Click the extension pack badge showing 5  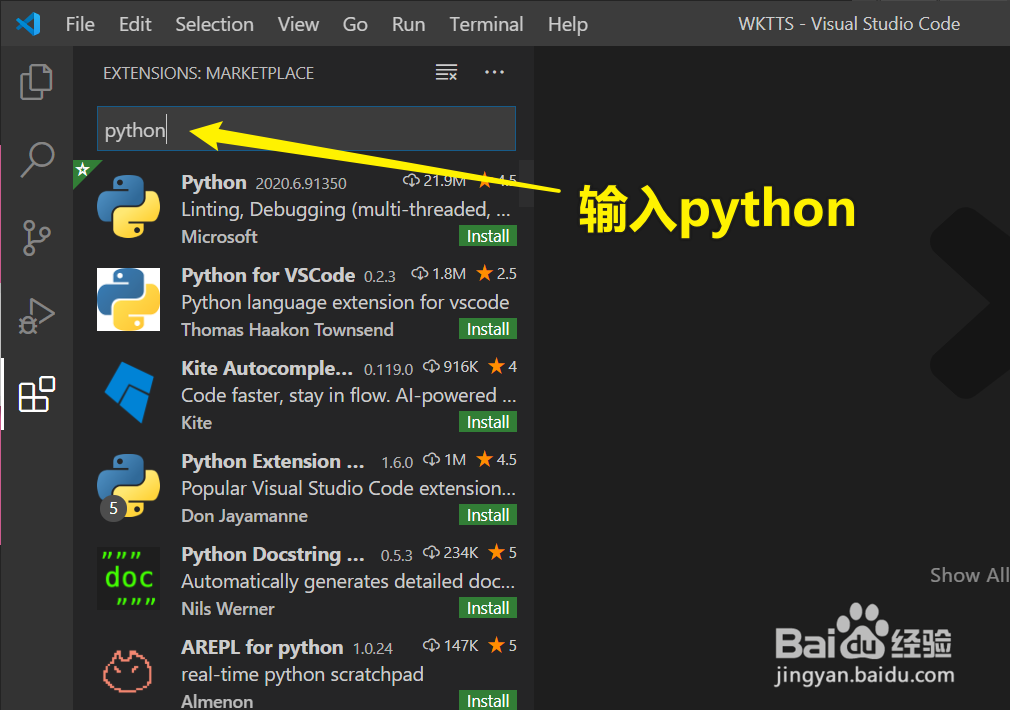point(113,508)
